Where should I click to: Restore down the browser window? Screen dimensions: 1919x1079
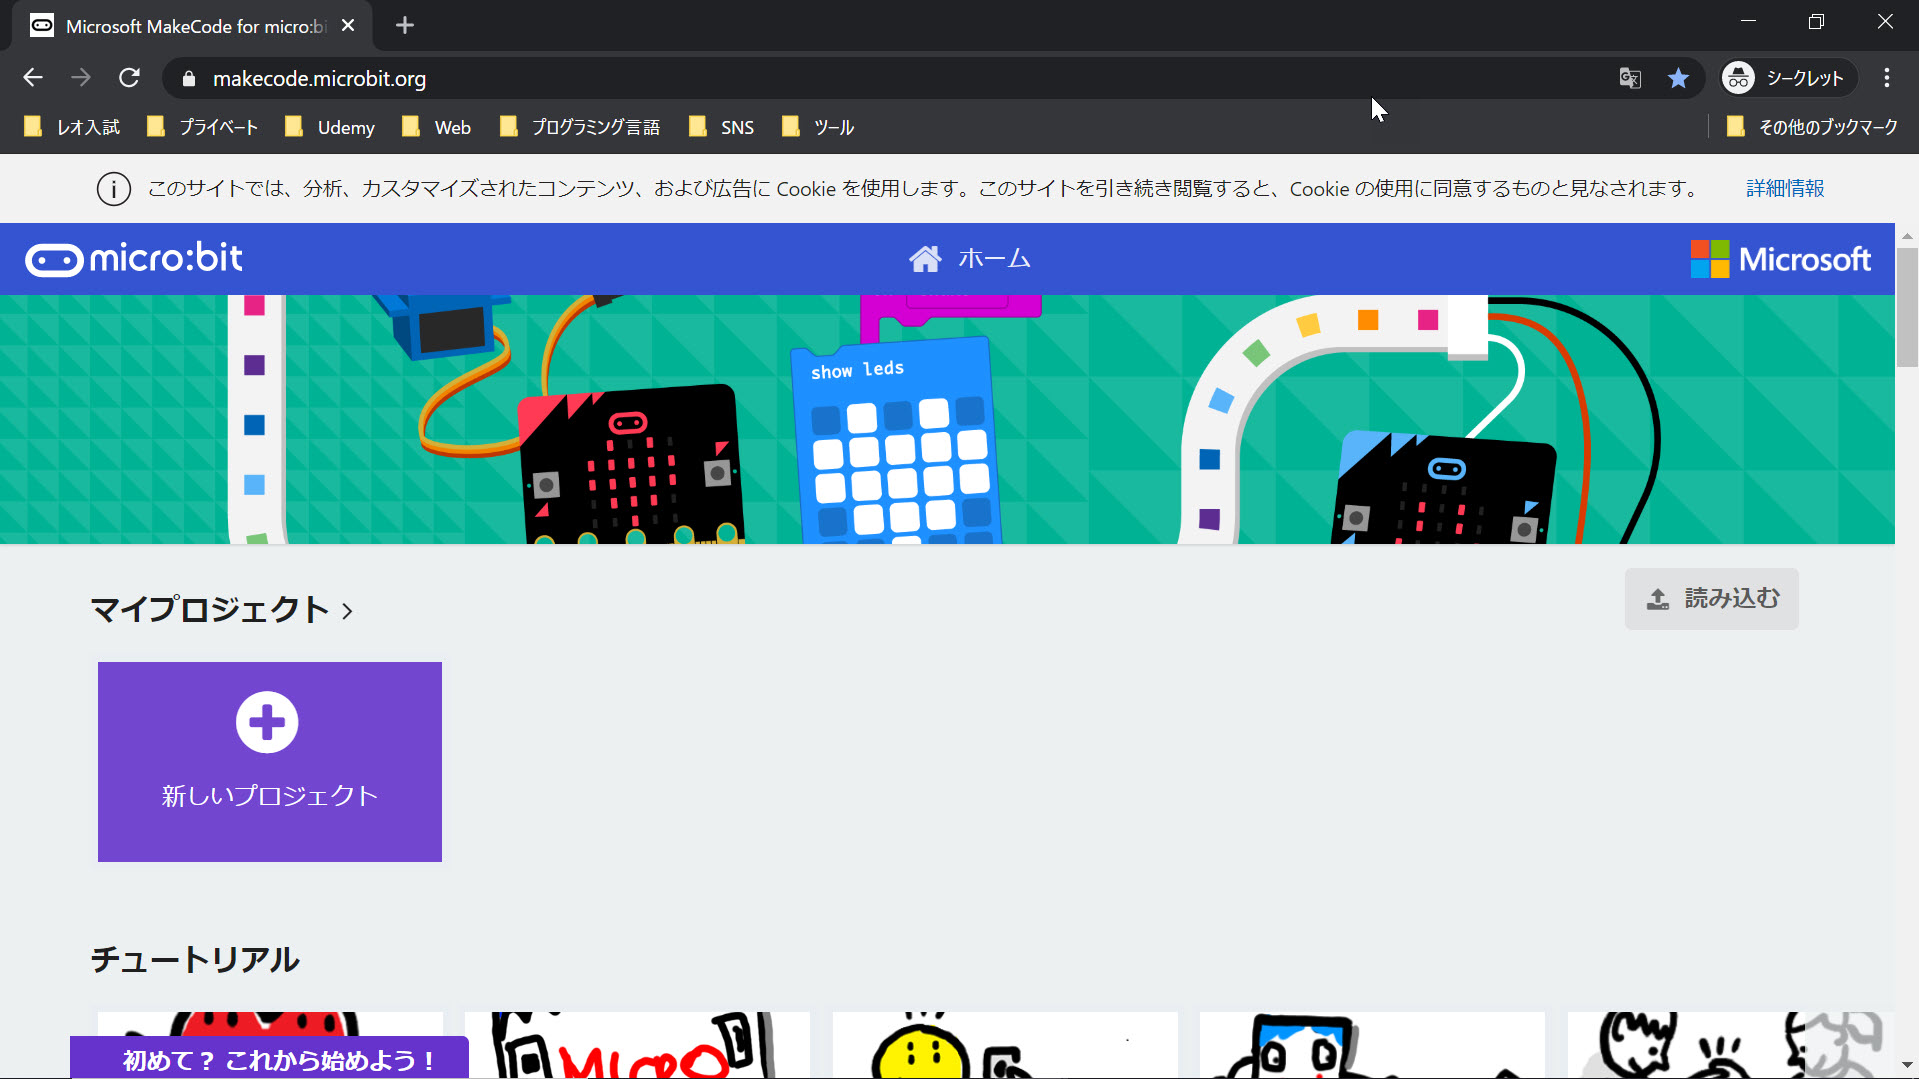[1816, 21]
